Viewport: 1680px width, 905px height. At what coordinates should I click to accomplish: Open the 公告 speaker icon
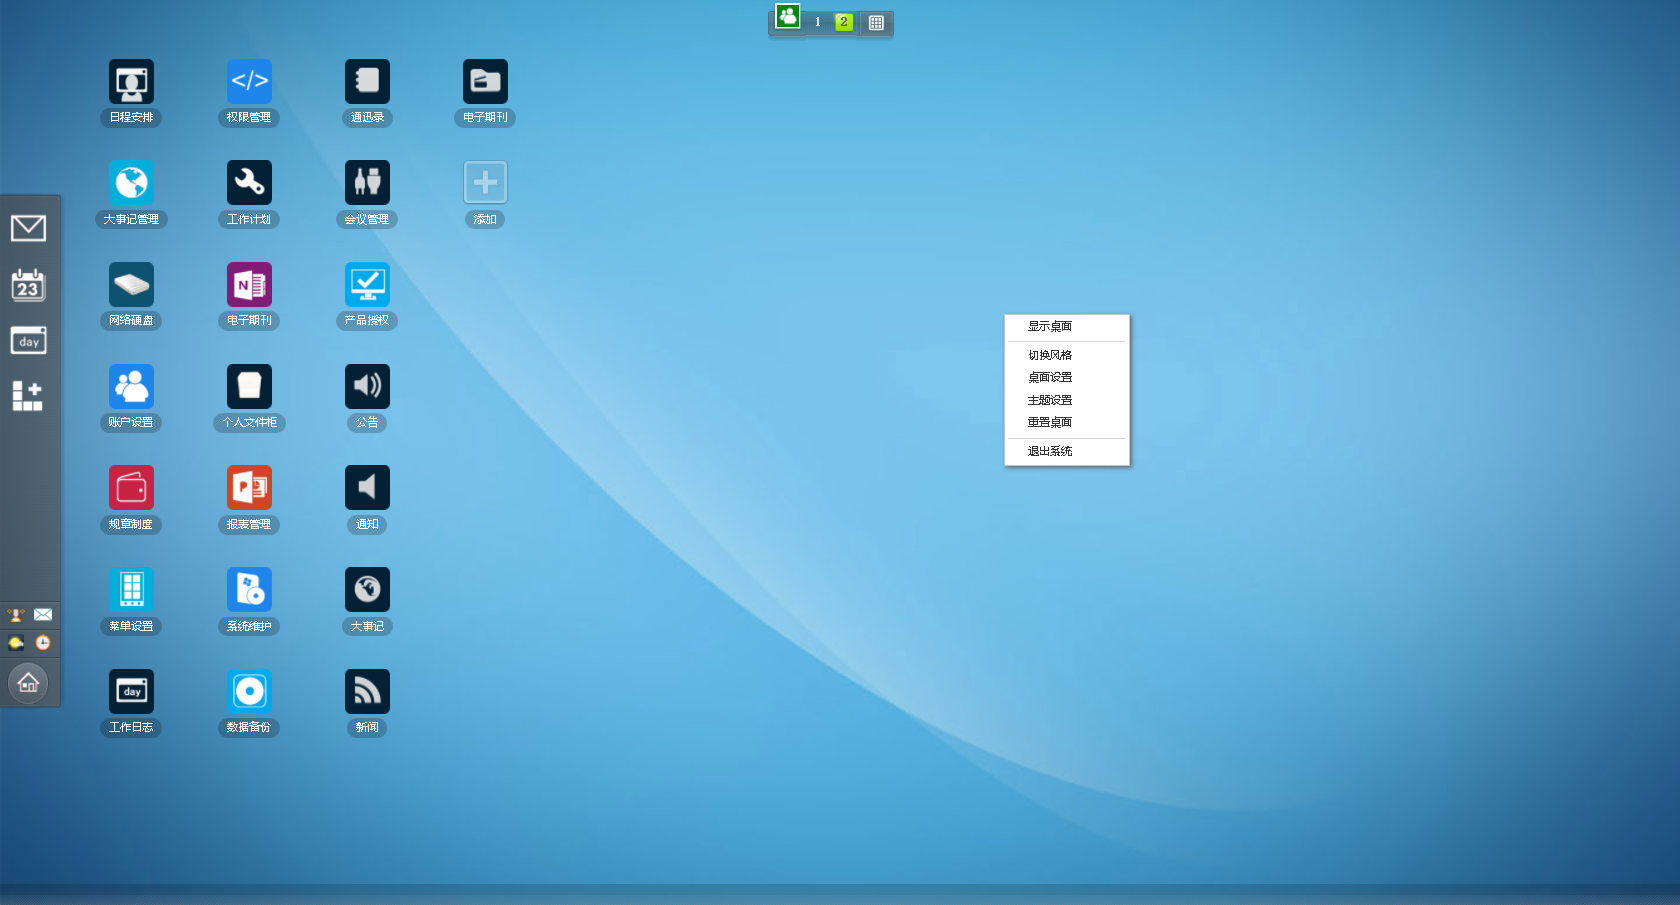[367, 387]
